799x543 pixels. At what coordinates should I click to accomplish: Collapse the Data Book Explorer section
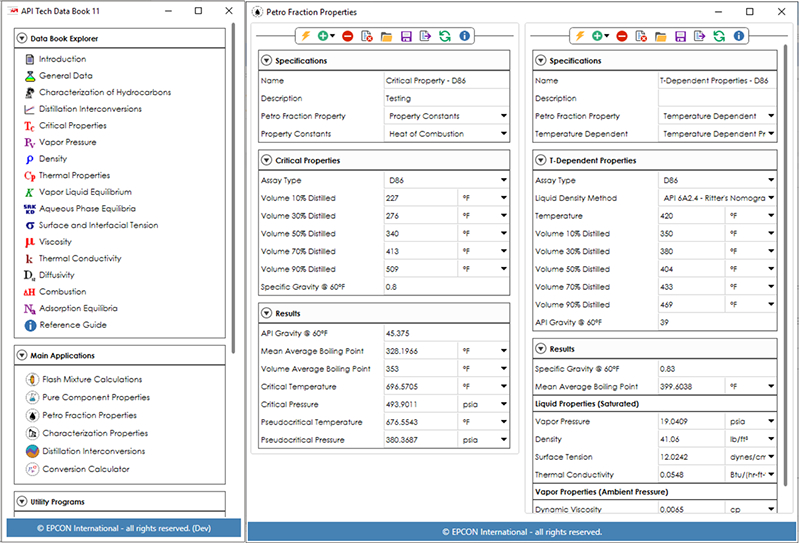click(22, 38)
